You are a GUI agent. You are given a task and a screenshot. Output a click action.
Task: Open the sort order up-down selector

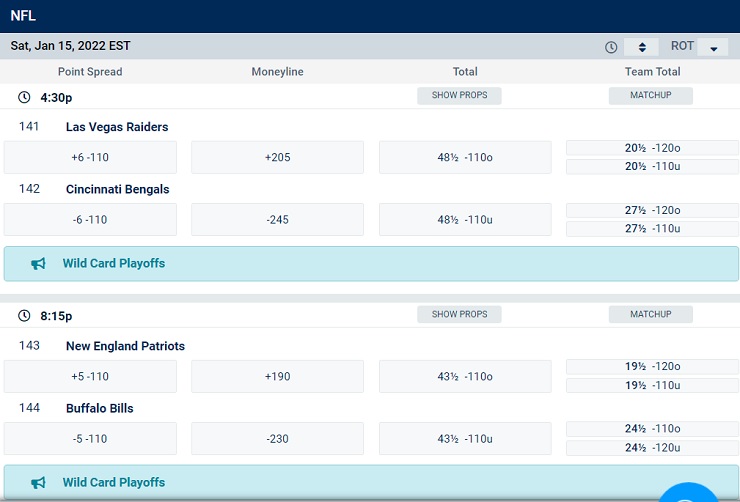[641, 47]
